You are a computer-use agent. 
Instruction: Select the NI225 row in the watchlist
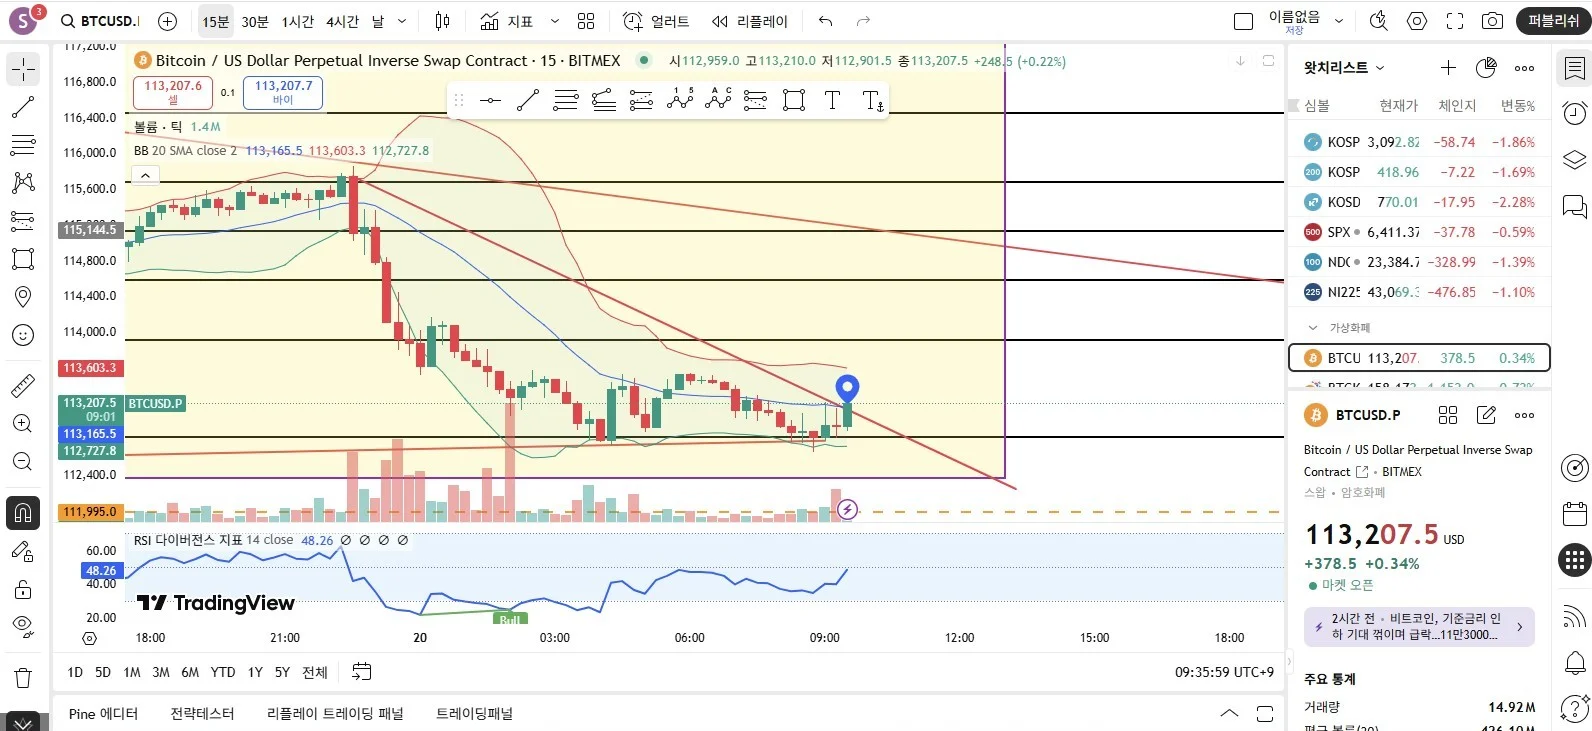click(1419, 292)
